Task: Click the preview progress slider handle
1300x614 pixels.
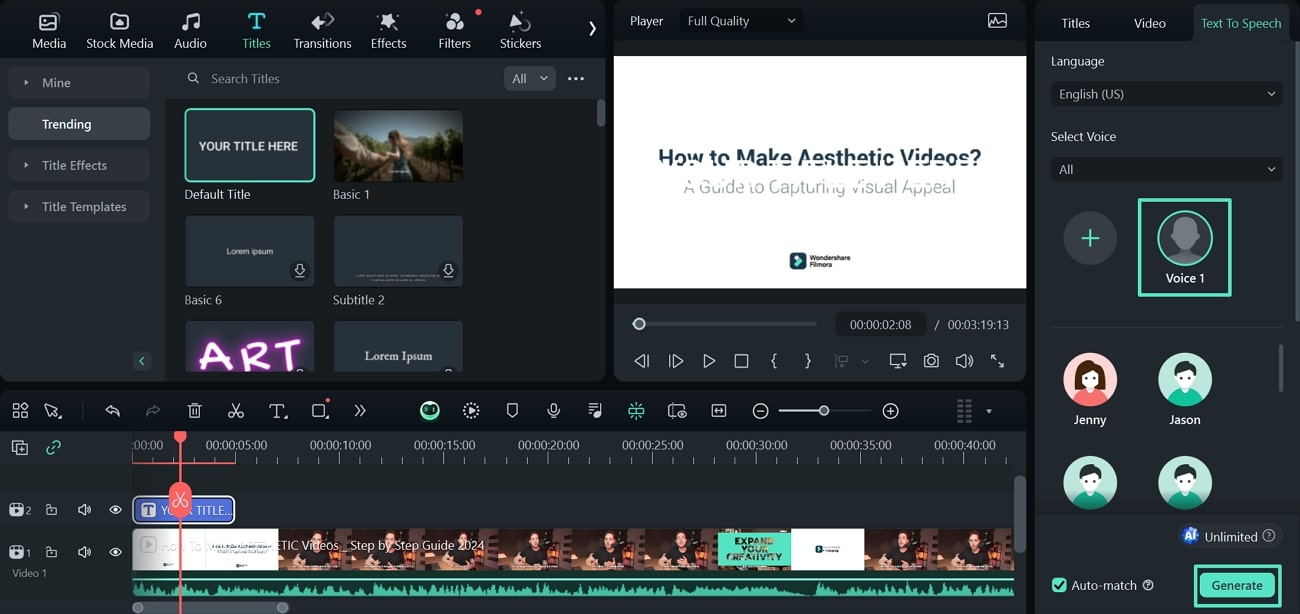Action: (x=639, y=324)
